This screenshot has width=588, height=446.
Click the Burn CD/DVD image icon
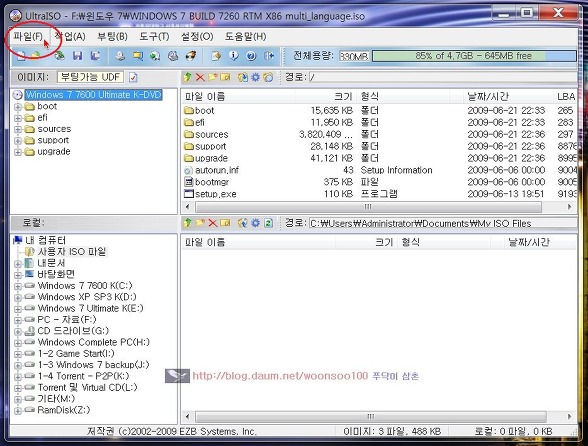pyautogui.click(x=191, y=56)
